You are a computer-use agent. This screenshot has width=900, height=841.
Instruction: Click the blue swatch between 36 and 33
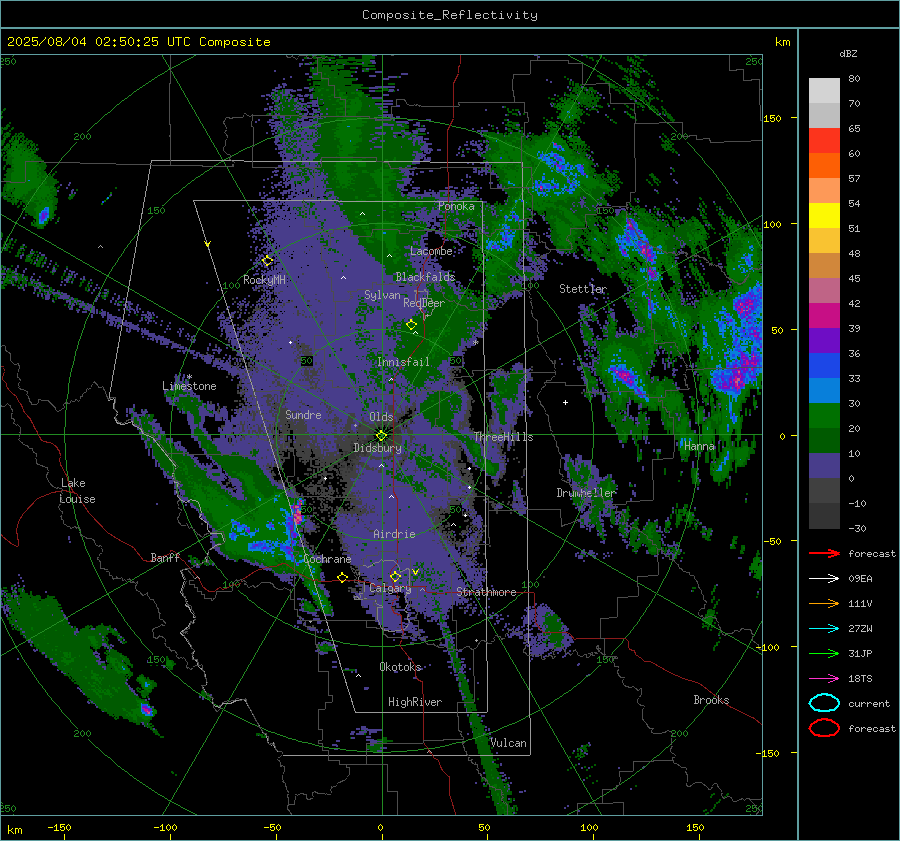click(824, 366)
